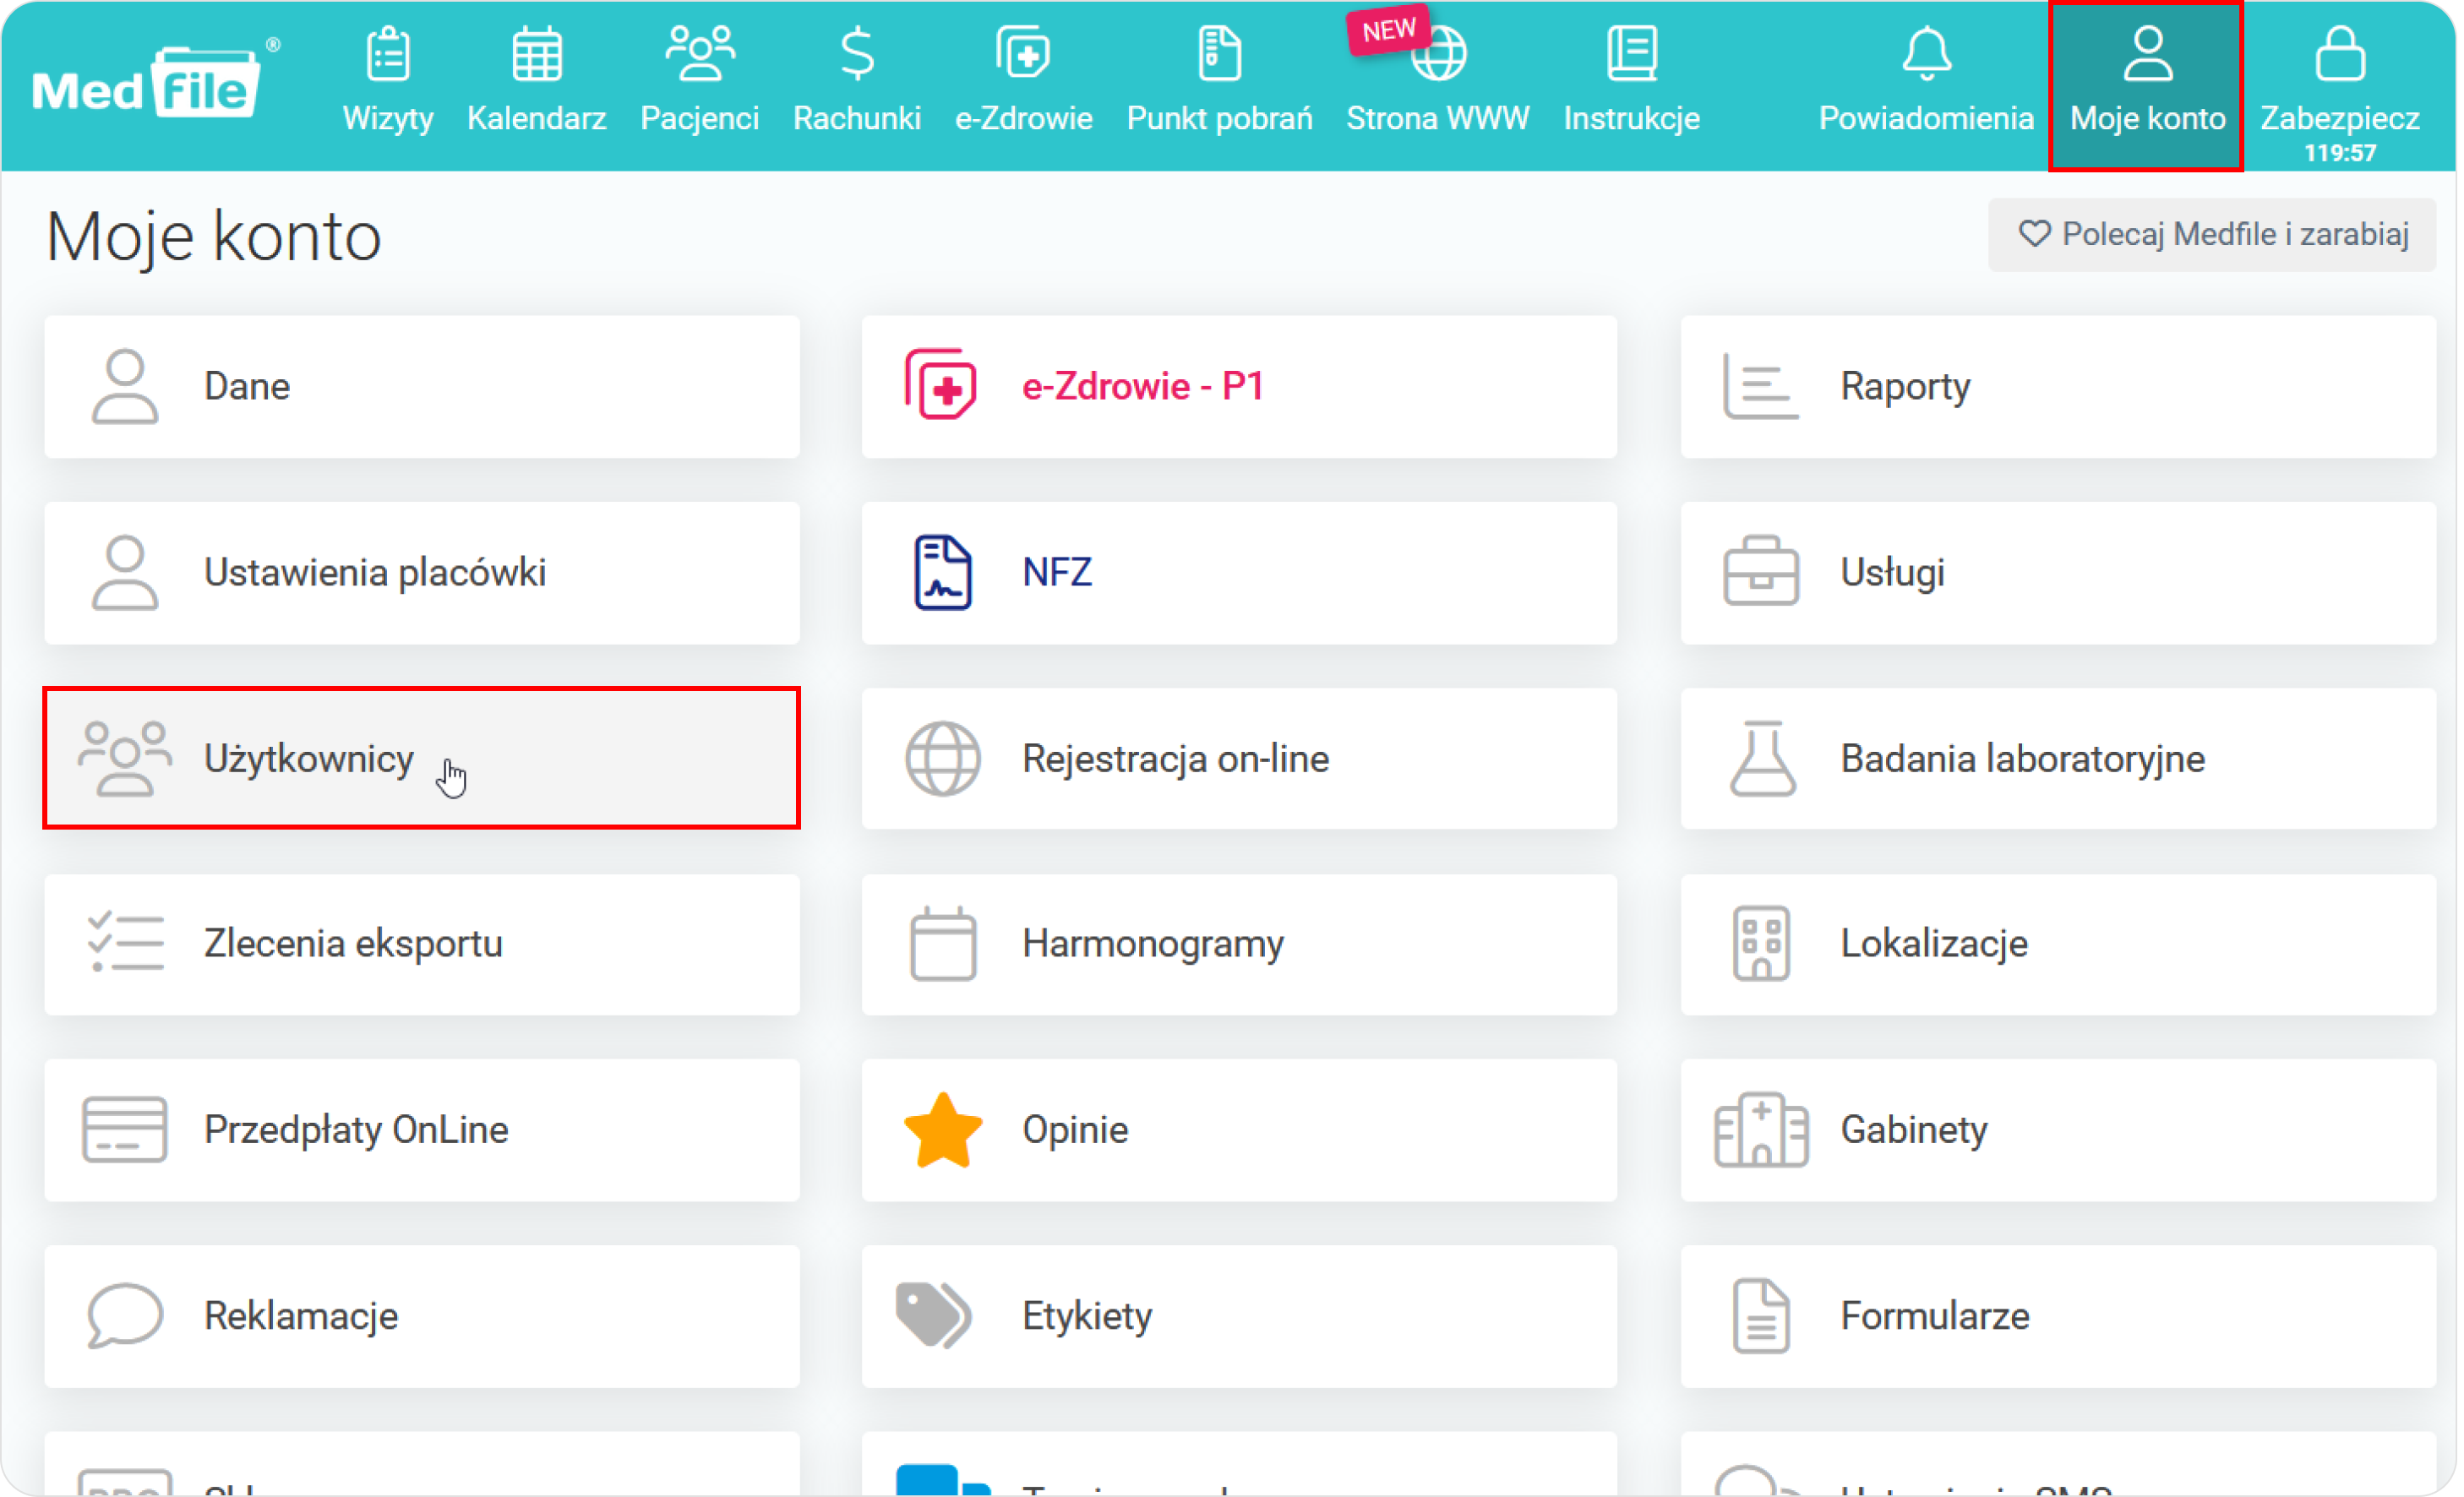Go to Pacjenci menu label
Viewport: 2464px width, 1497px height.
pyautogui.click(x=700, y=118)
